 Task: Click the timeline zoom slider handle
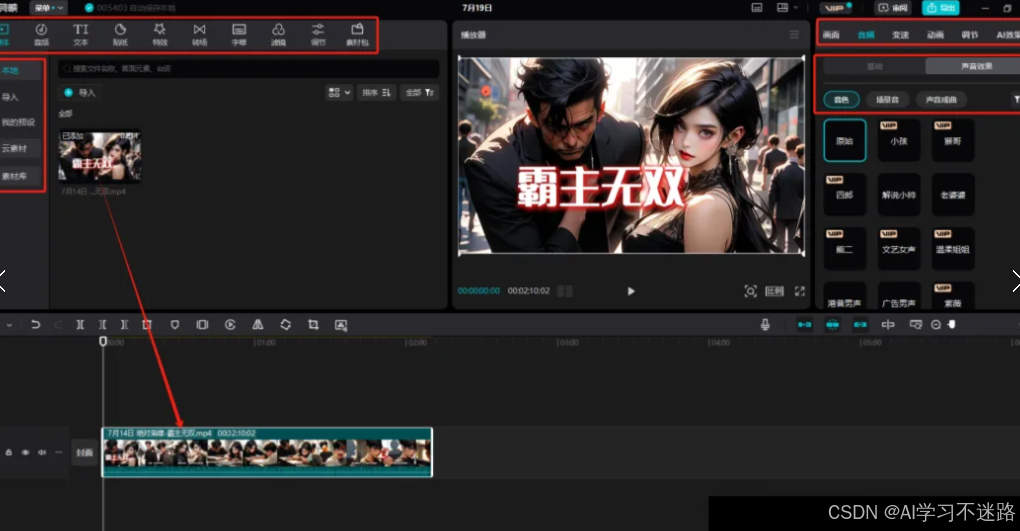click(952, 324)
